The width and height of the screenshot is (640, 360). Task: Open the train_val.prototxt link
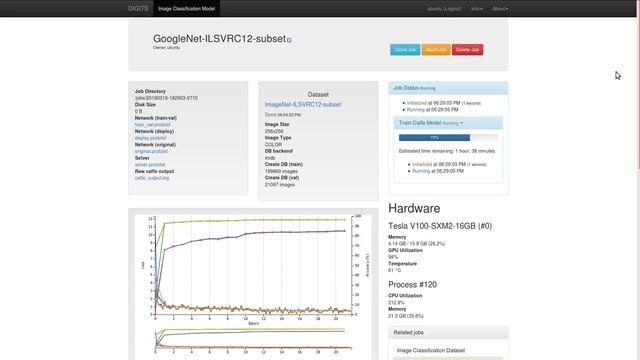point(153,124)
